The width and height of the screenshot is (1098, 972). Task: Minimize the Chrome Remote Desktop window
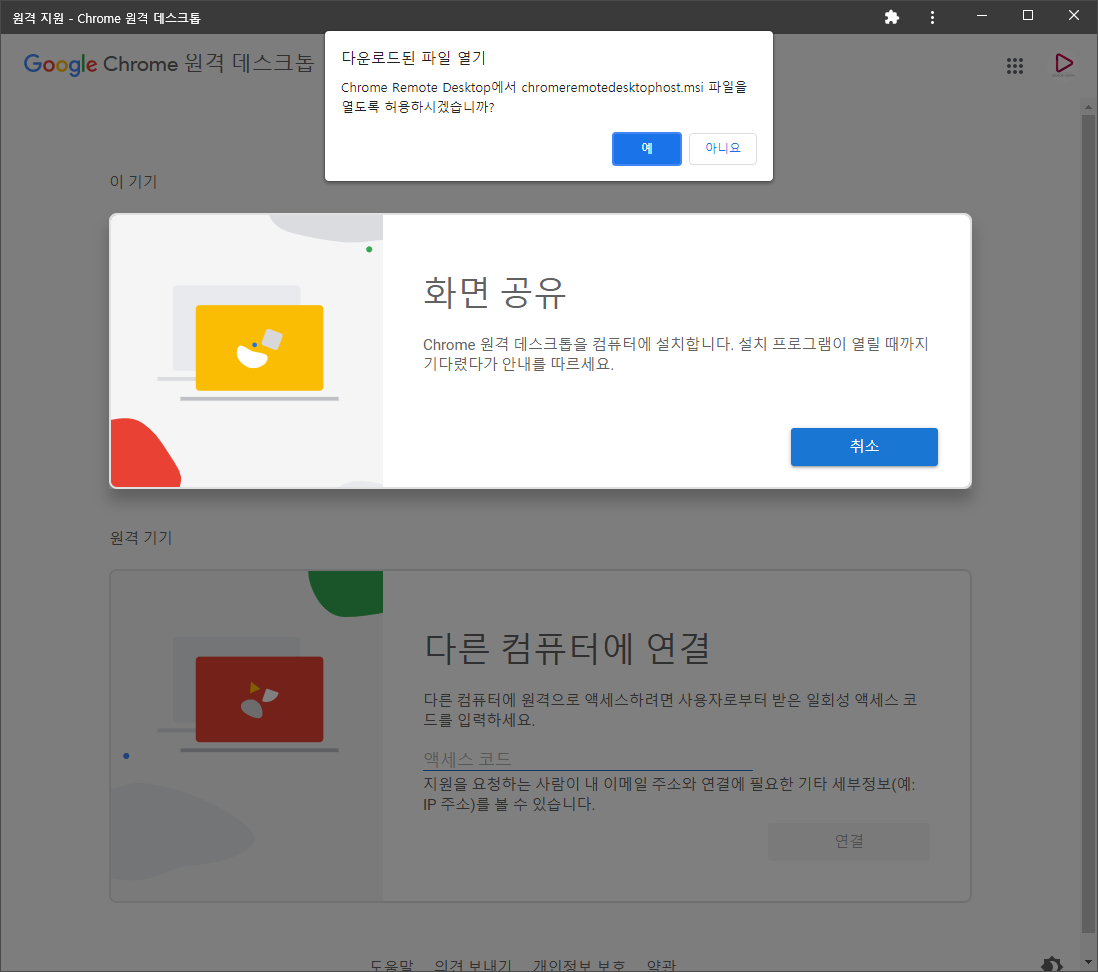(982, 15)
